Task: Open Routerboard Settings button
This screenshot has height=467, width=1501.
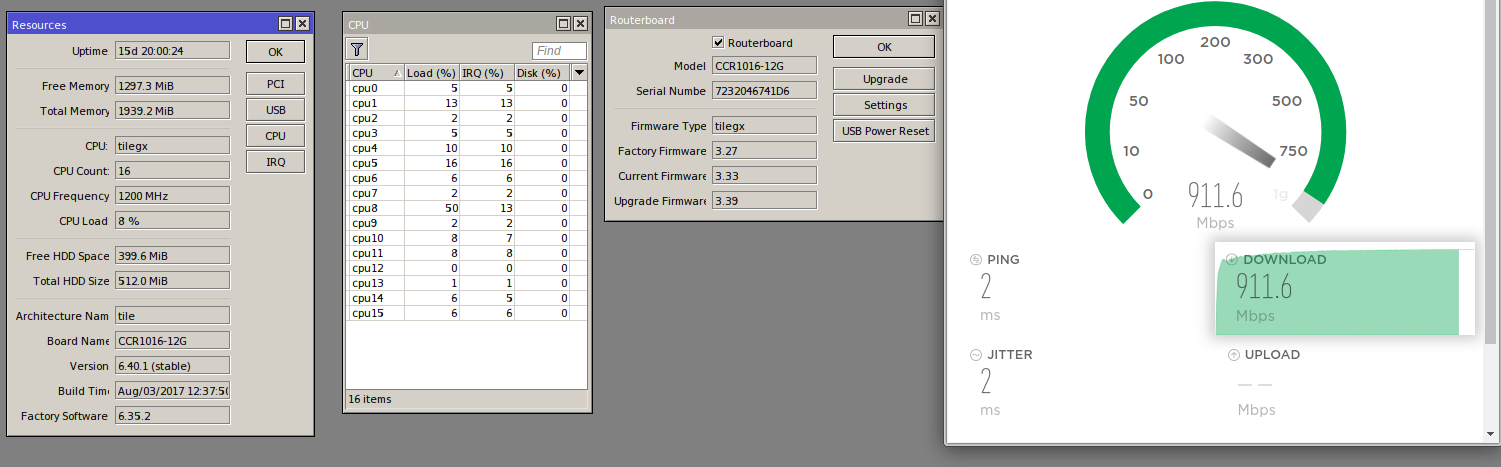Action: 884,105
